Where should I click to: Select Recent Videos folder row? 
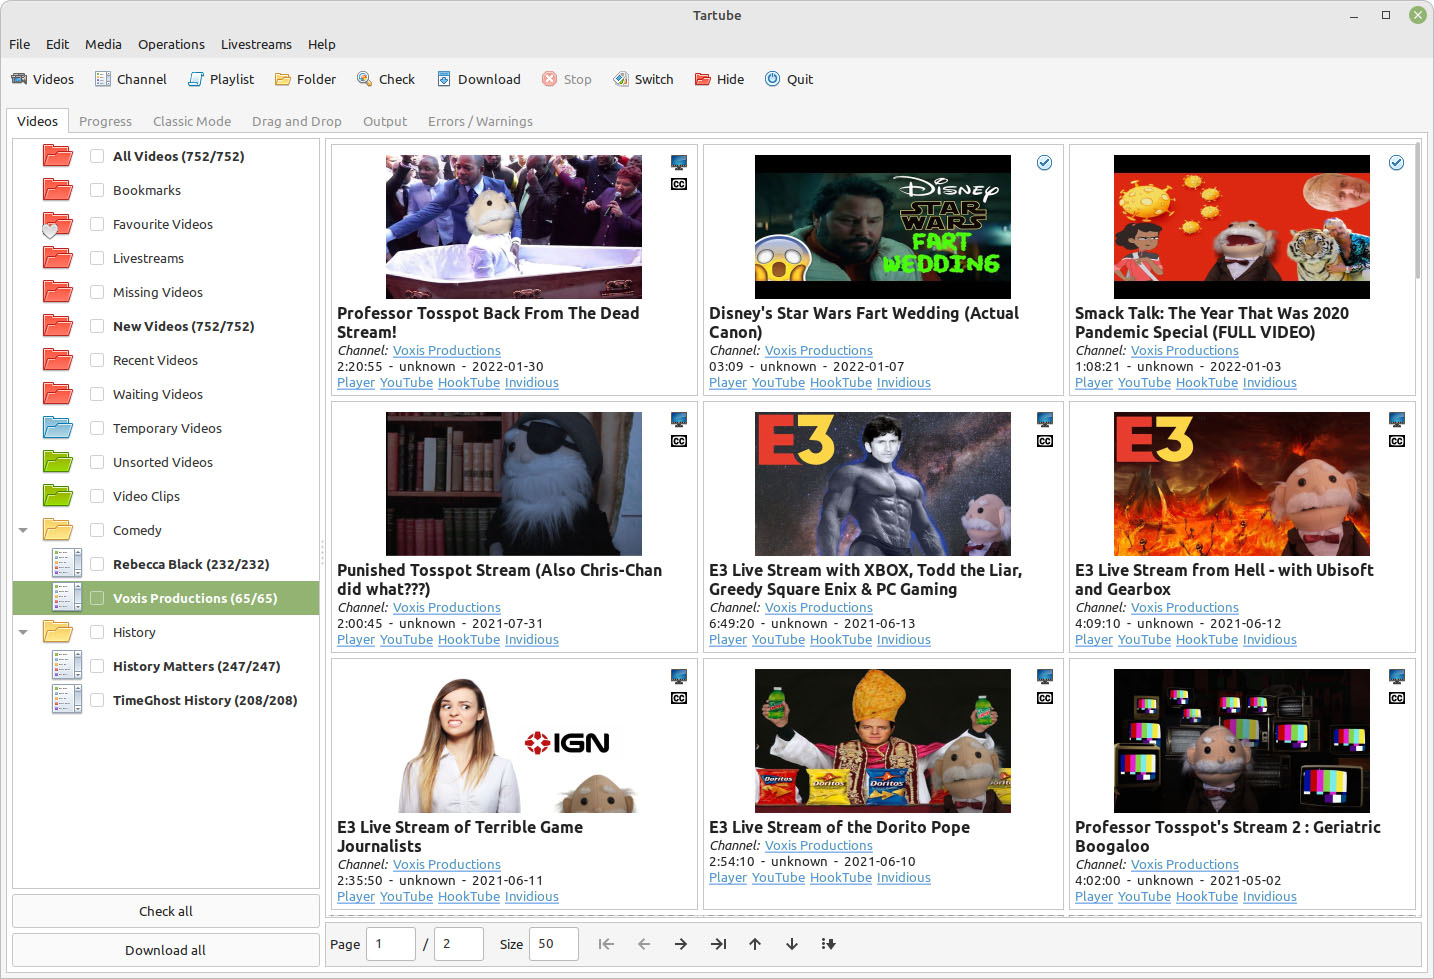[x=166, y=360]
